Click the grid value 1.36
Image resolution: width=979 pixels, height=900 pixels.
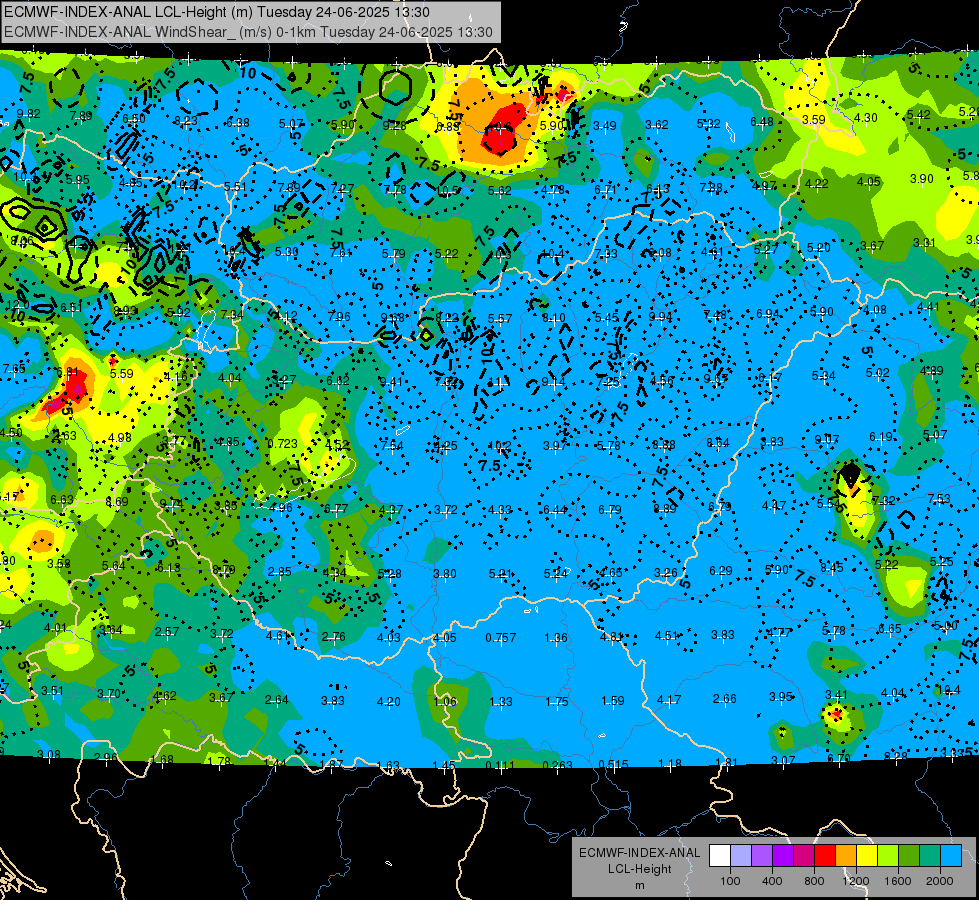pyautogui.click(x=556, y=638)
